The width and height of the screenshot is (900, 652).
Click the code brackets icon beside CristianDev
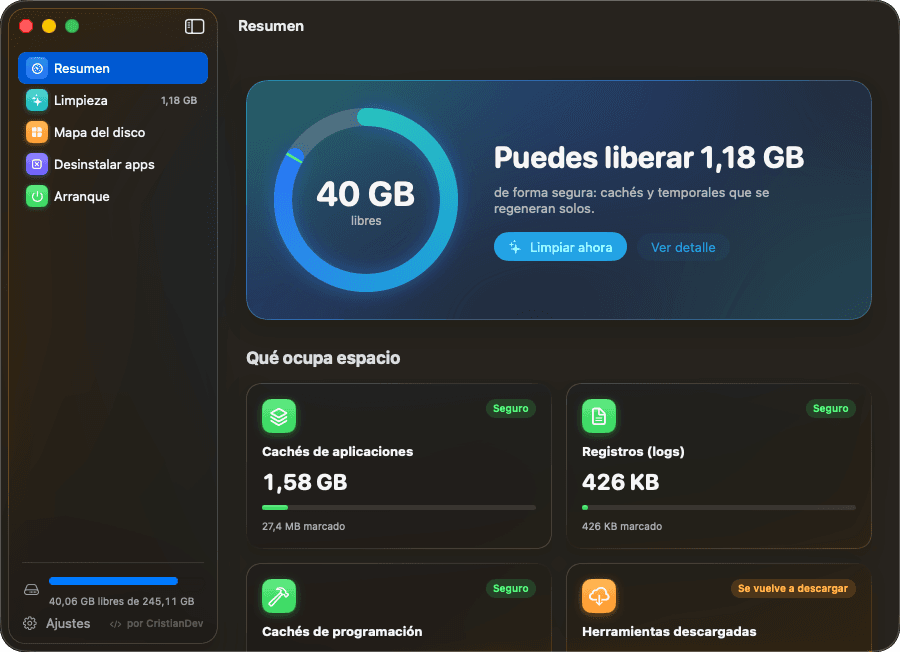coord(115,624)
